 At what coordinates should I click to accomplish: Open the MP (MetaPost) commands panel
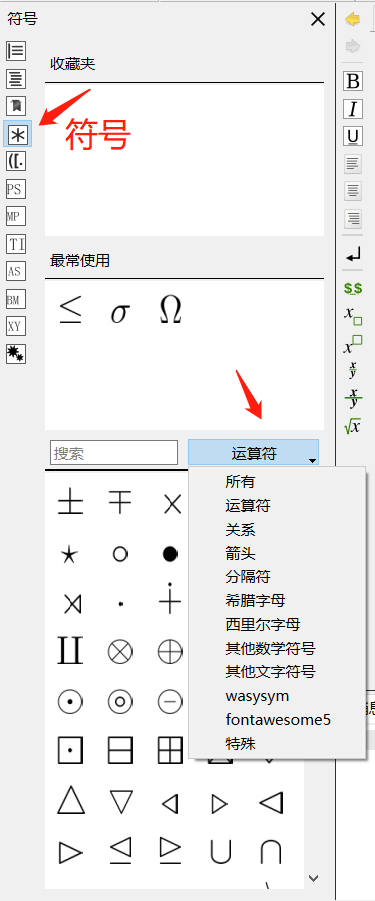point(16,217)
